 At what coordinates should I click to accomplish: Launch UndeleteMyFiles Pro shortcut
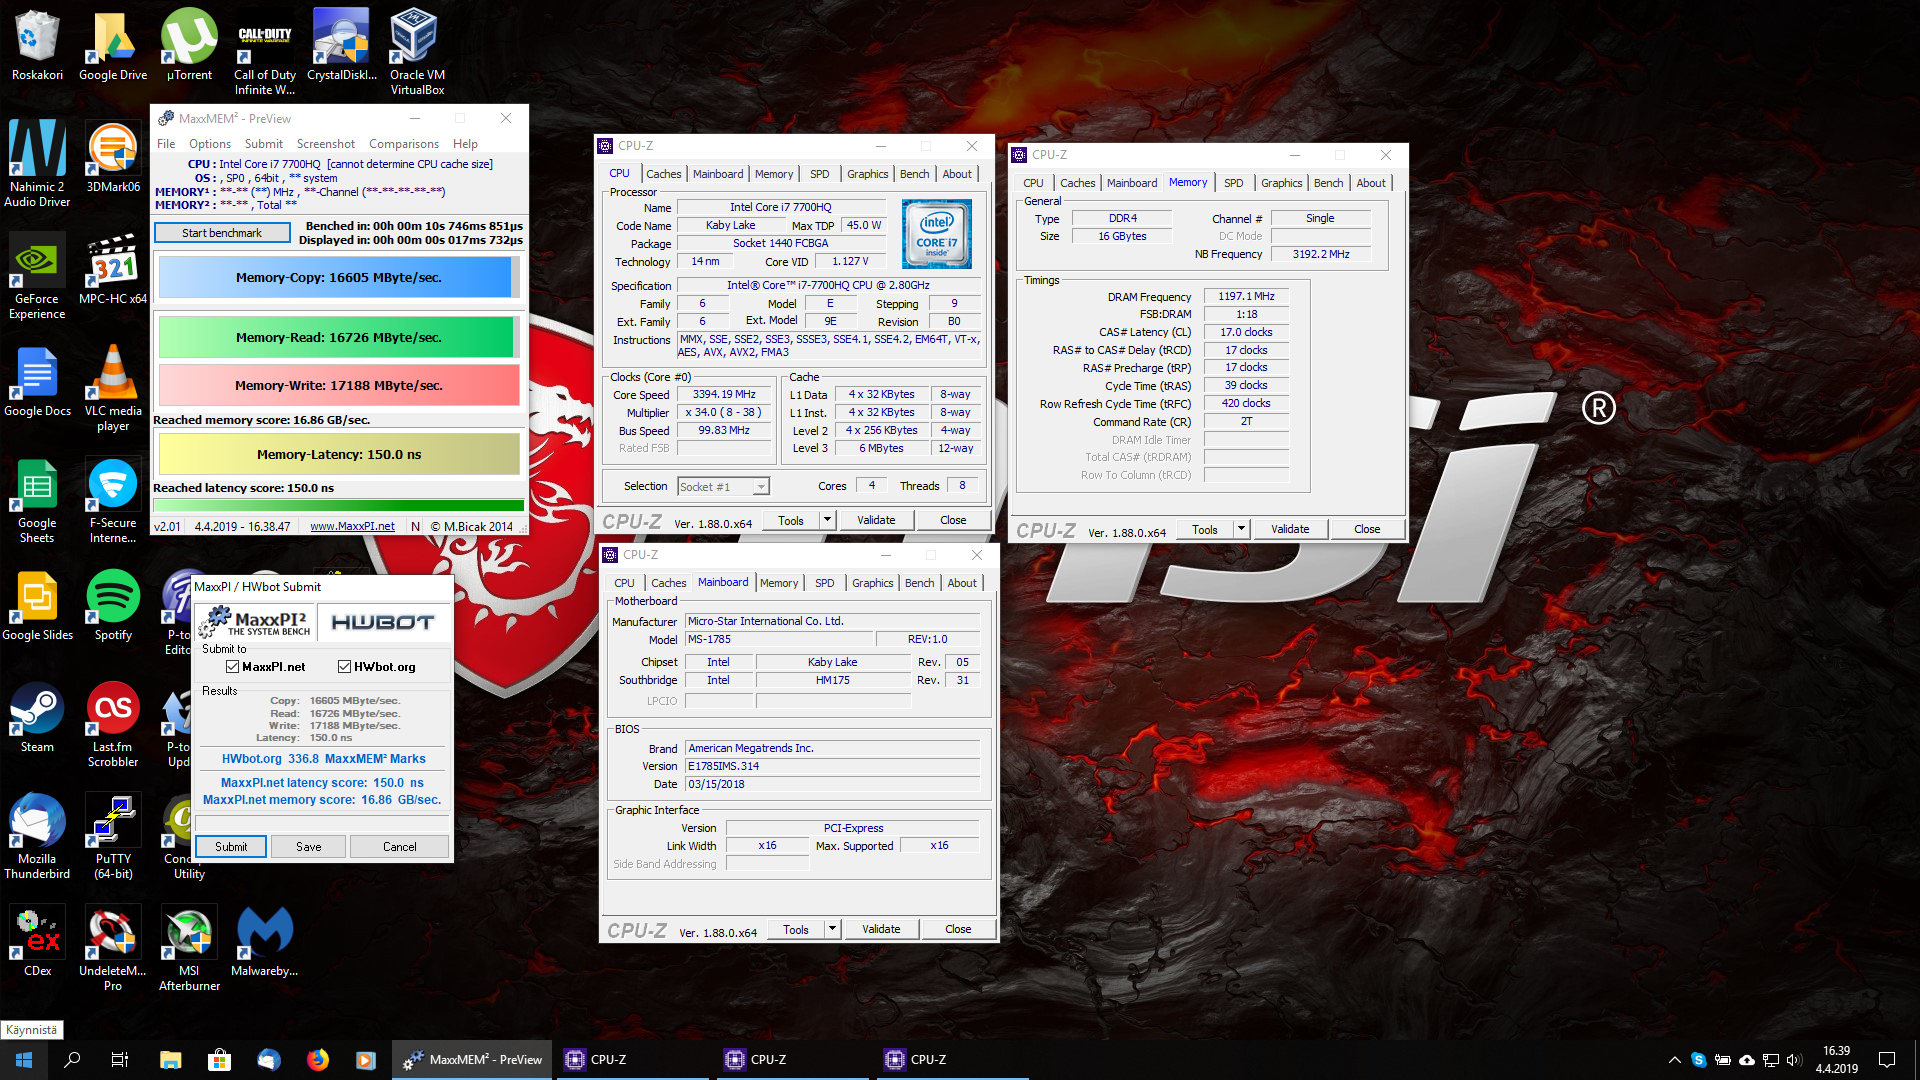pyautogui.click(x=113, y=949)
